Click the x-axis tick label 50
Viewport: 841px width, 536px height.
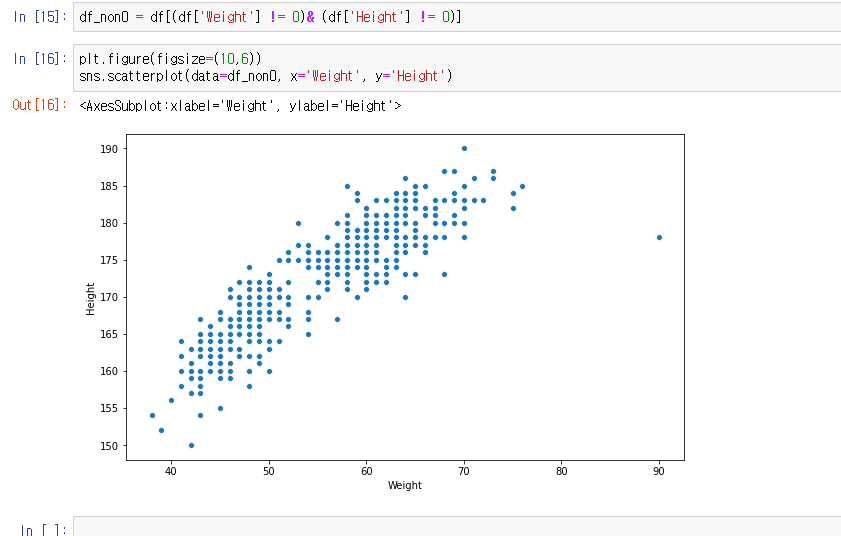[269, 471]
